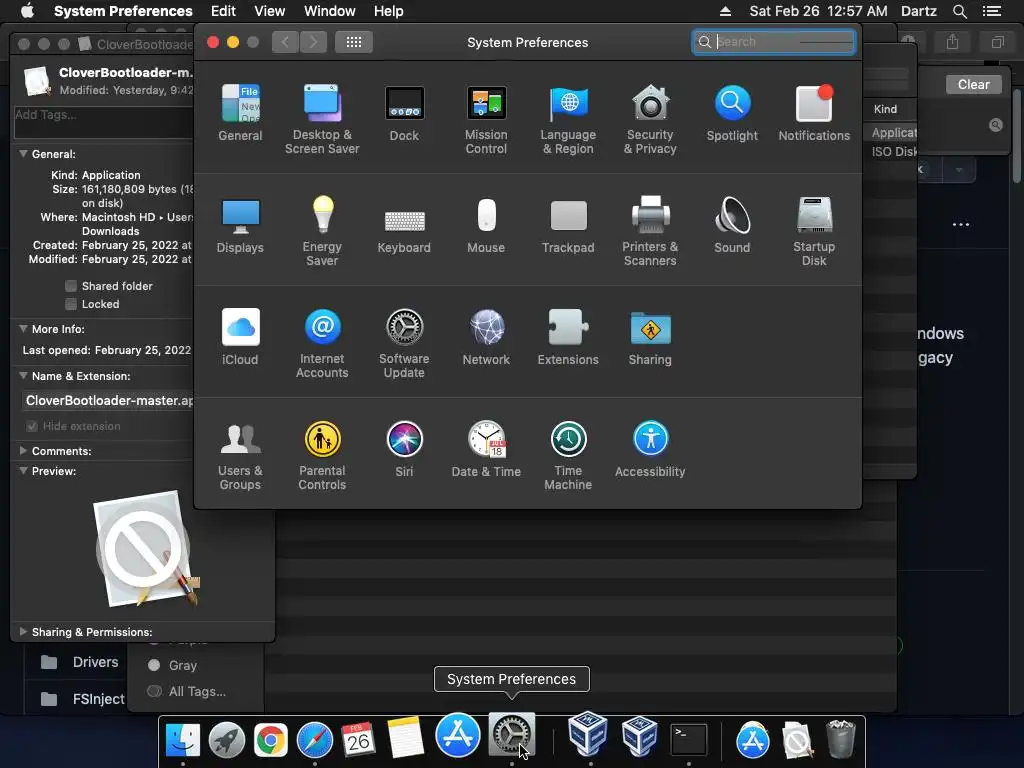Collapse the More Info section
The height and width of the screenshot is (768, 1024).
pyautogui.click(x=24, y=329)
